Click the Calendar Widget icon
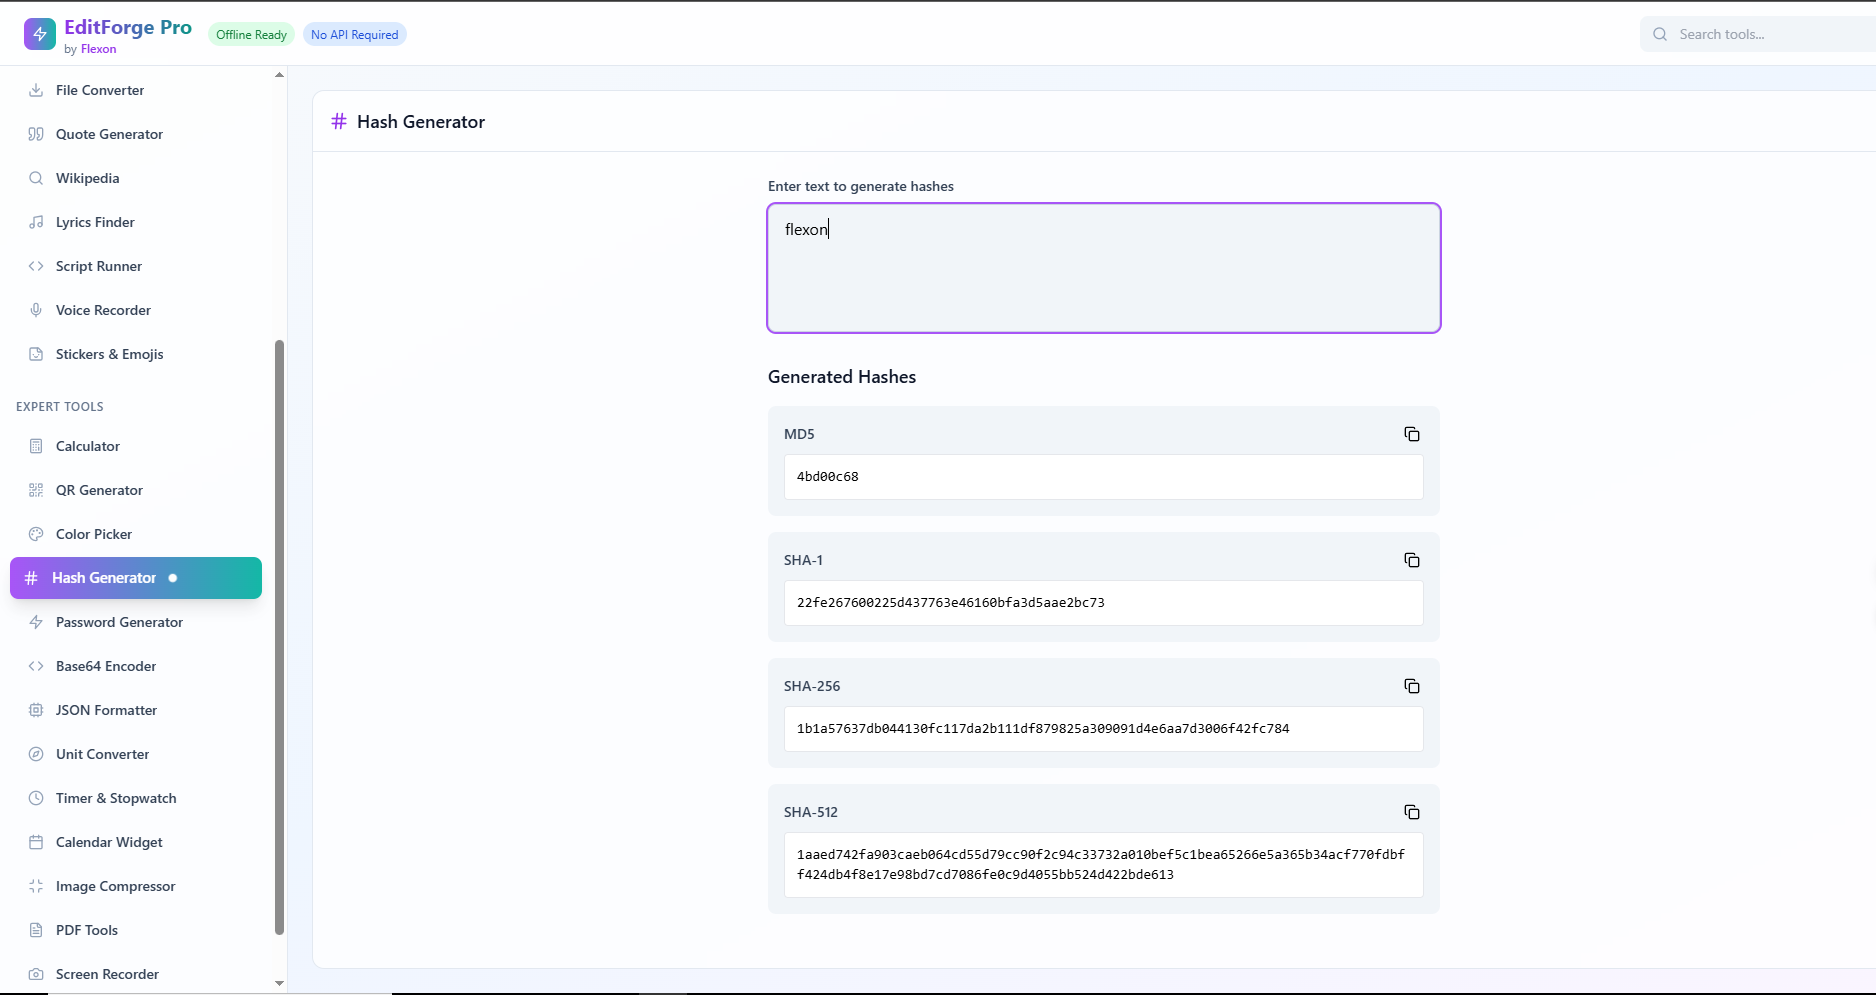 click(x=36, y=842)
